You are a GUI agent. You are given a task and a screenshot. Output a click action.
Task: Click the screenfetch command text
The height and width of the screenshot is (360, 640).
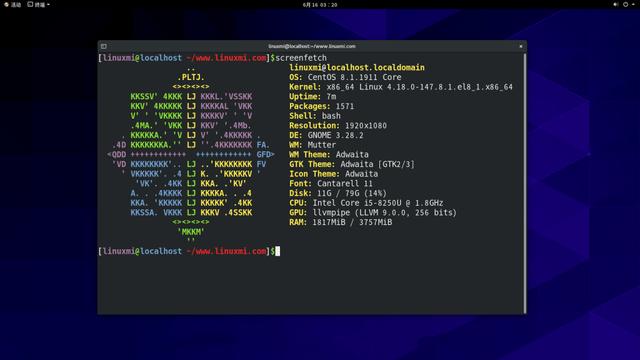coord(301,58)
